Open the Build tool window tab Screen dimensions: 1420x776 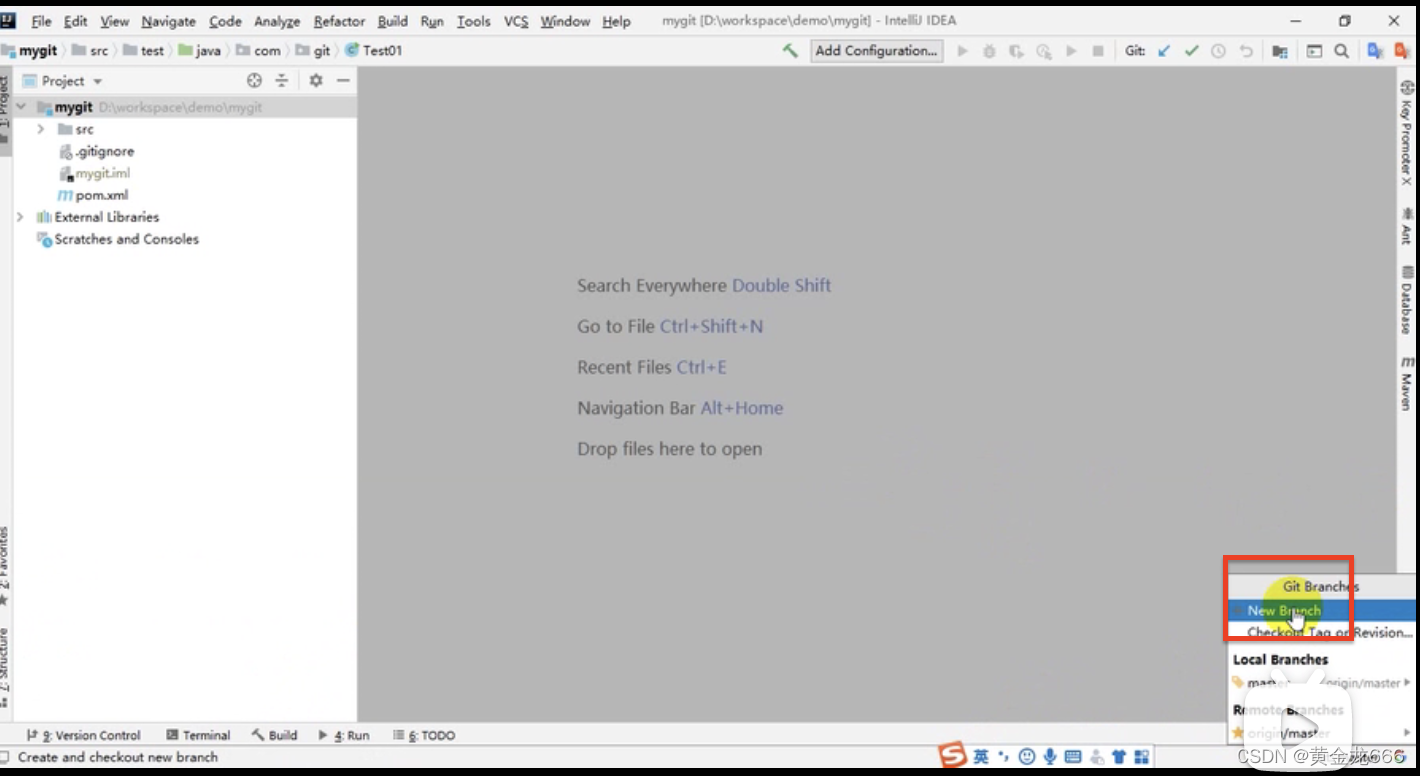click(x=275, y=735)
